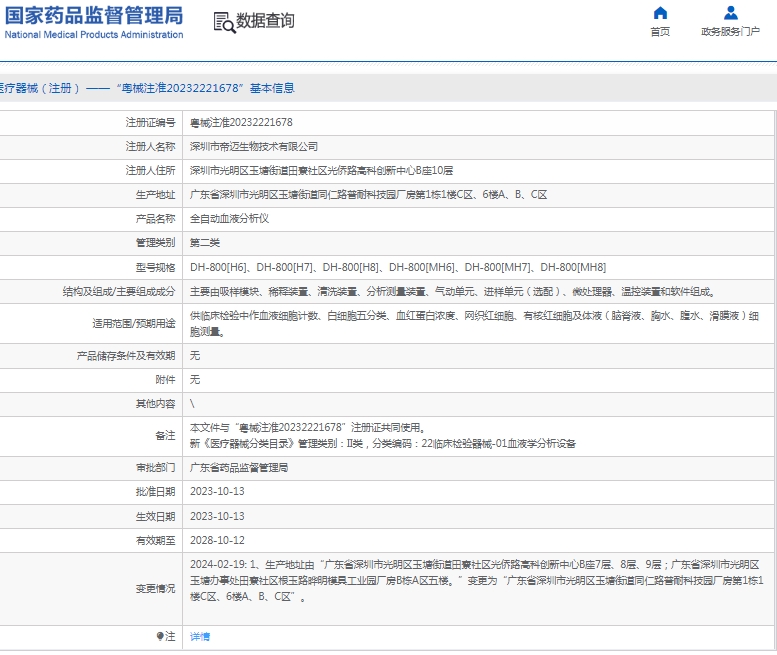Click the home (首页) house icon
777x655 pixels.
pyautogui.click(x=660, y=12)
